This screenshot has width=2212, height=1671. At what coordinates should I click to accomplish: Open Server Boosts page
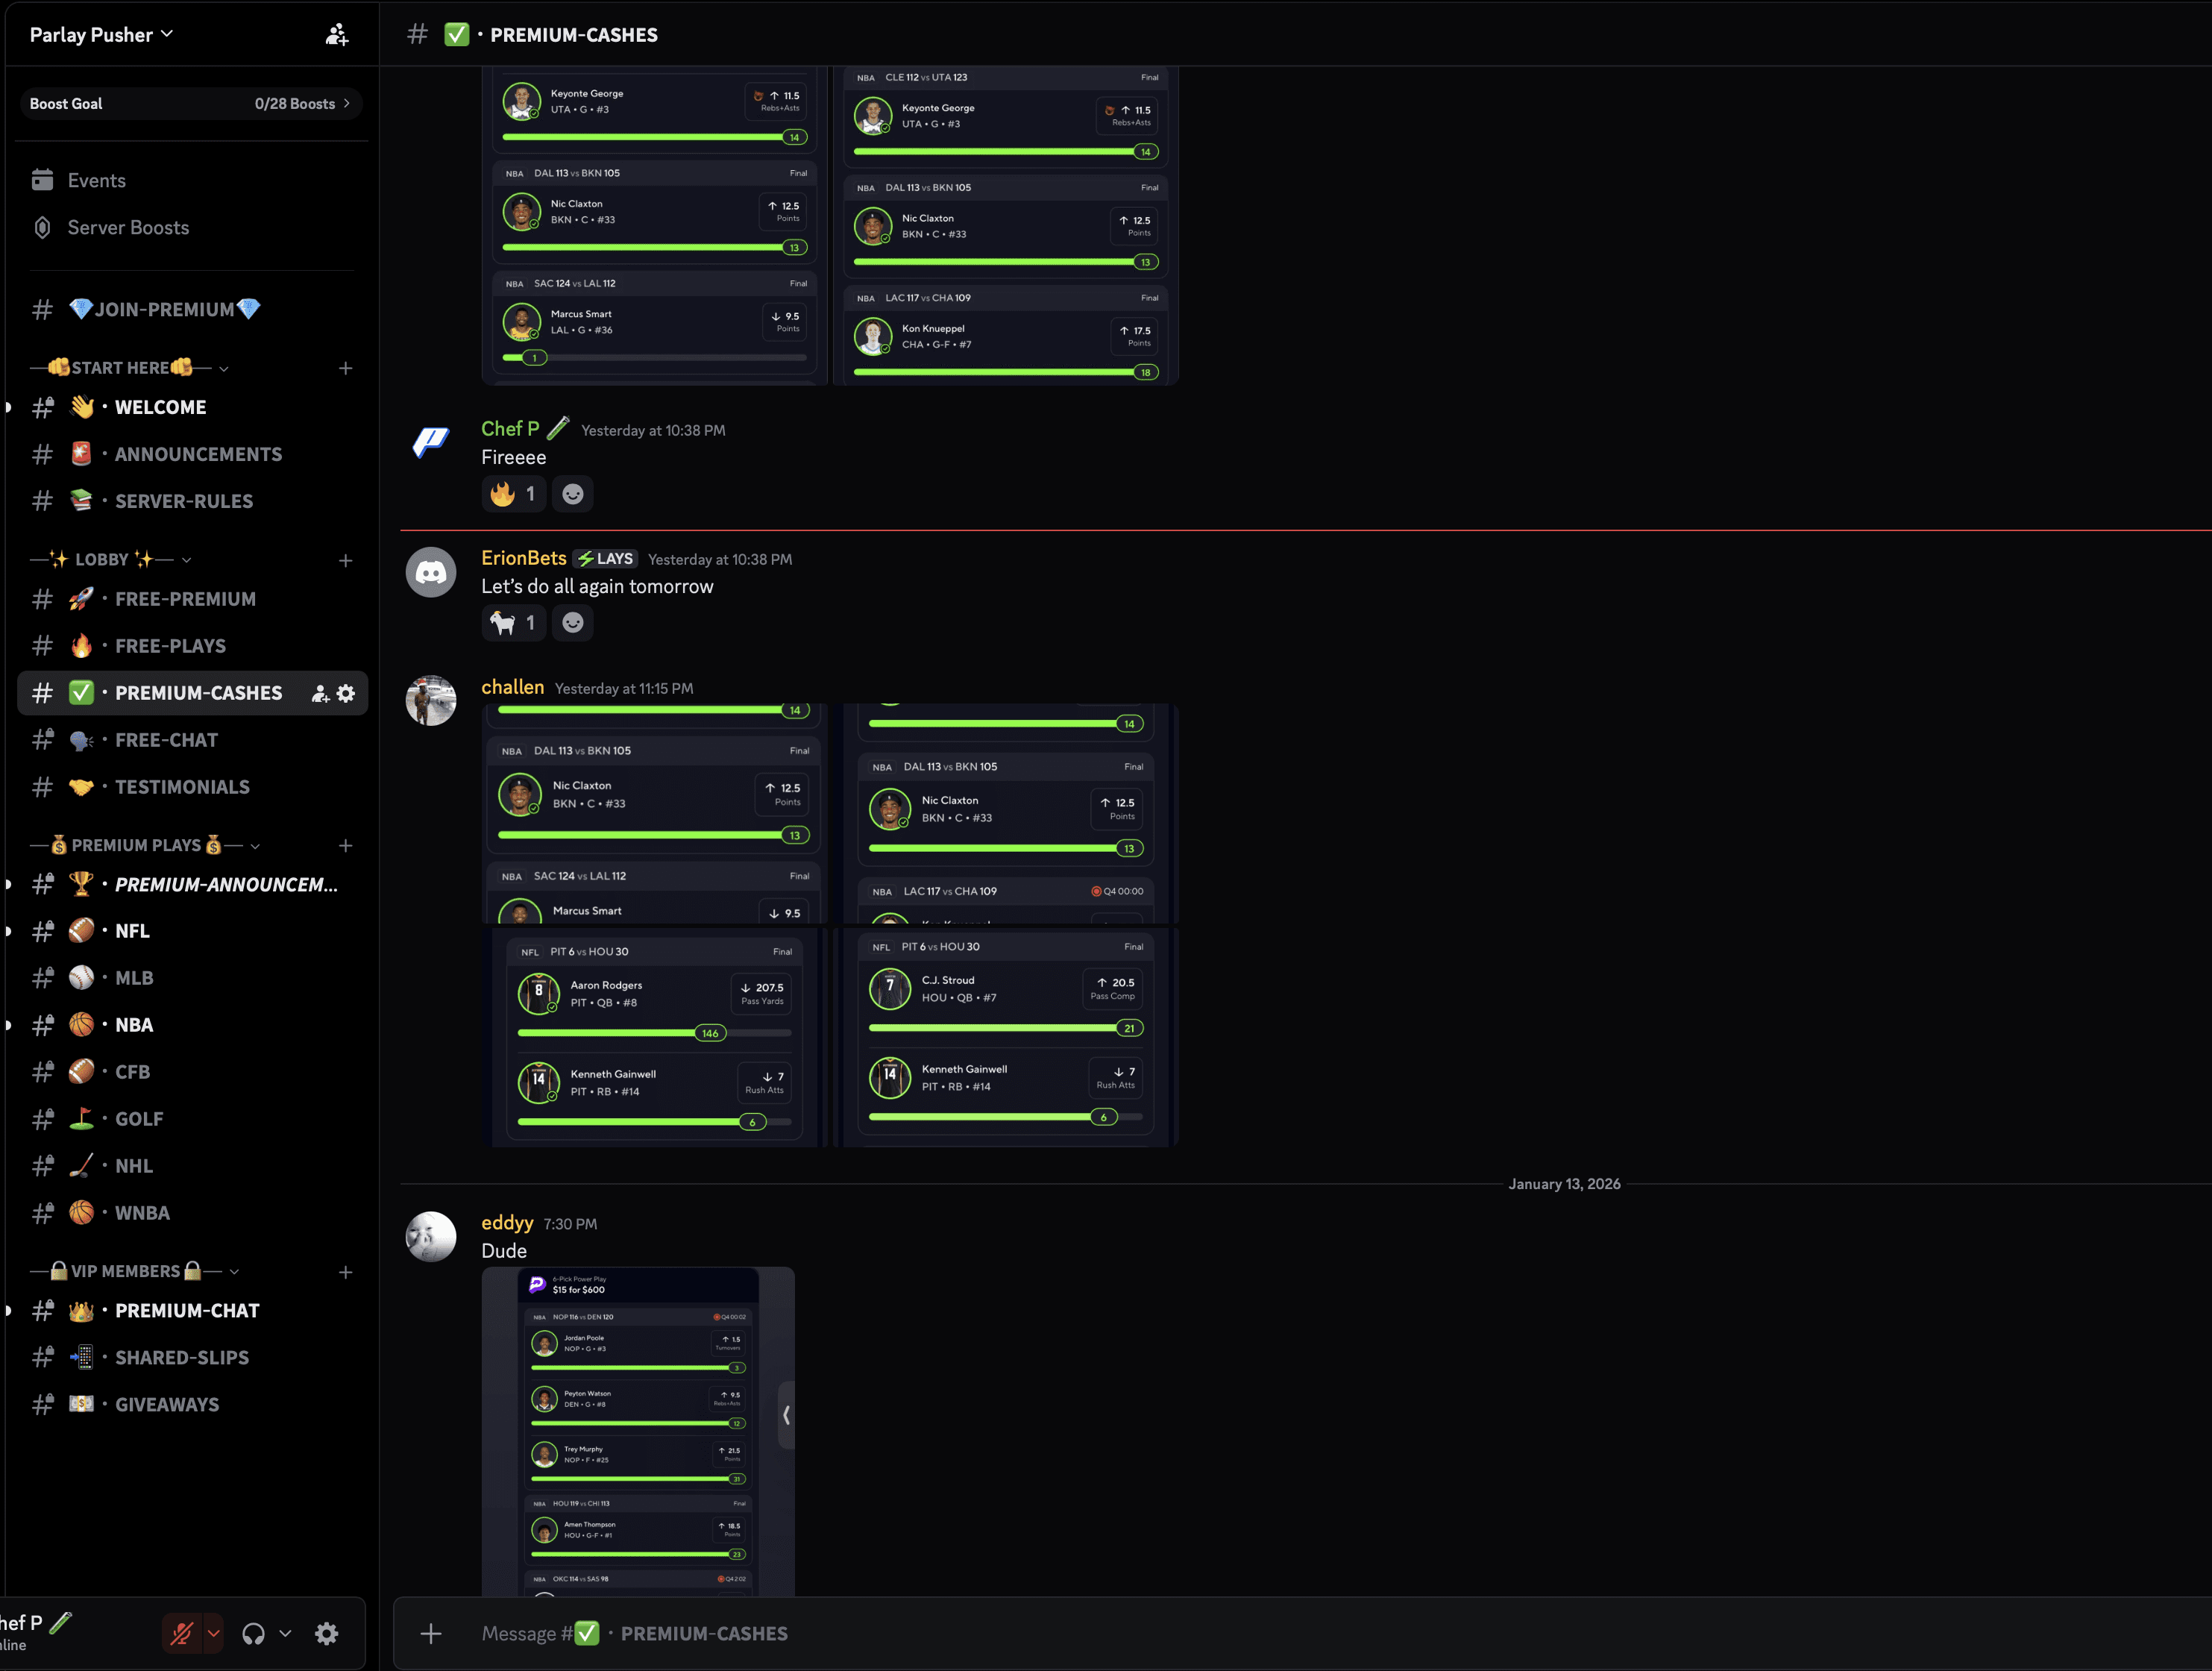coord(128,228)
